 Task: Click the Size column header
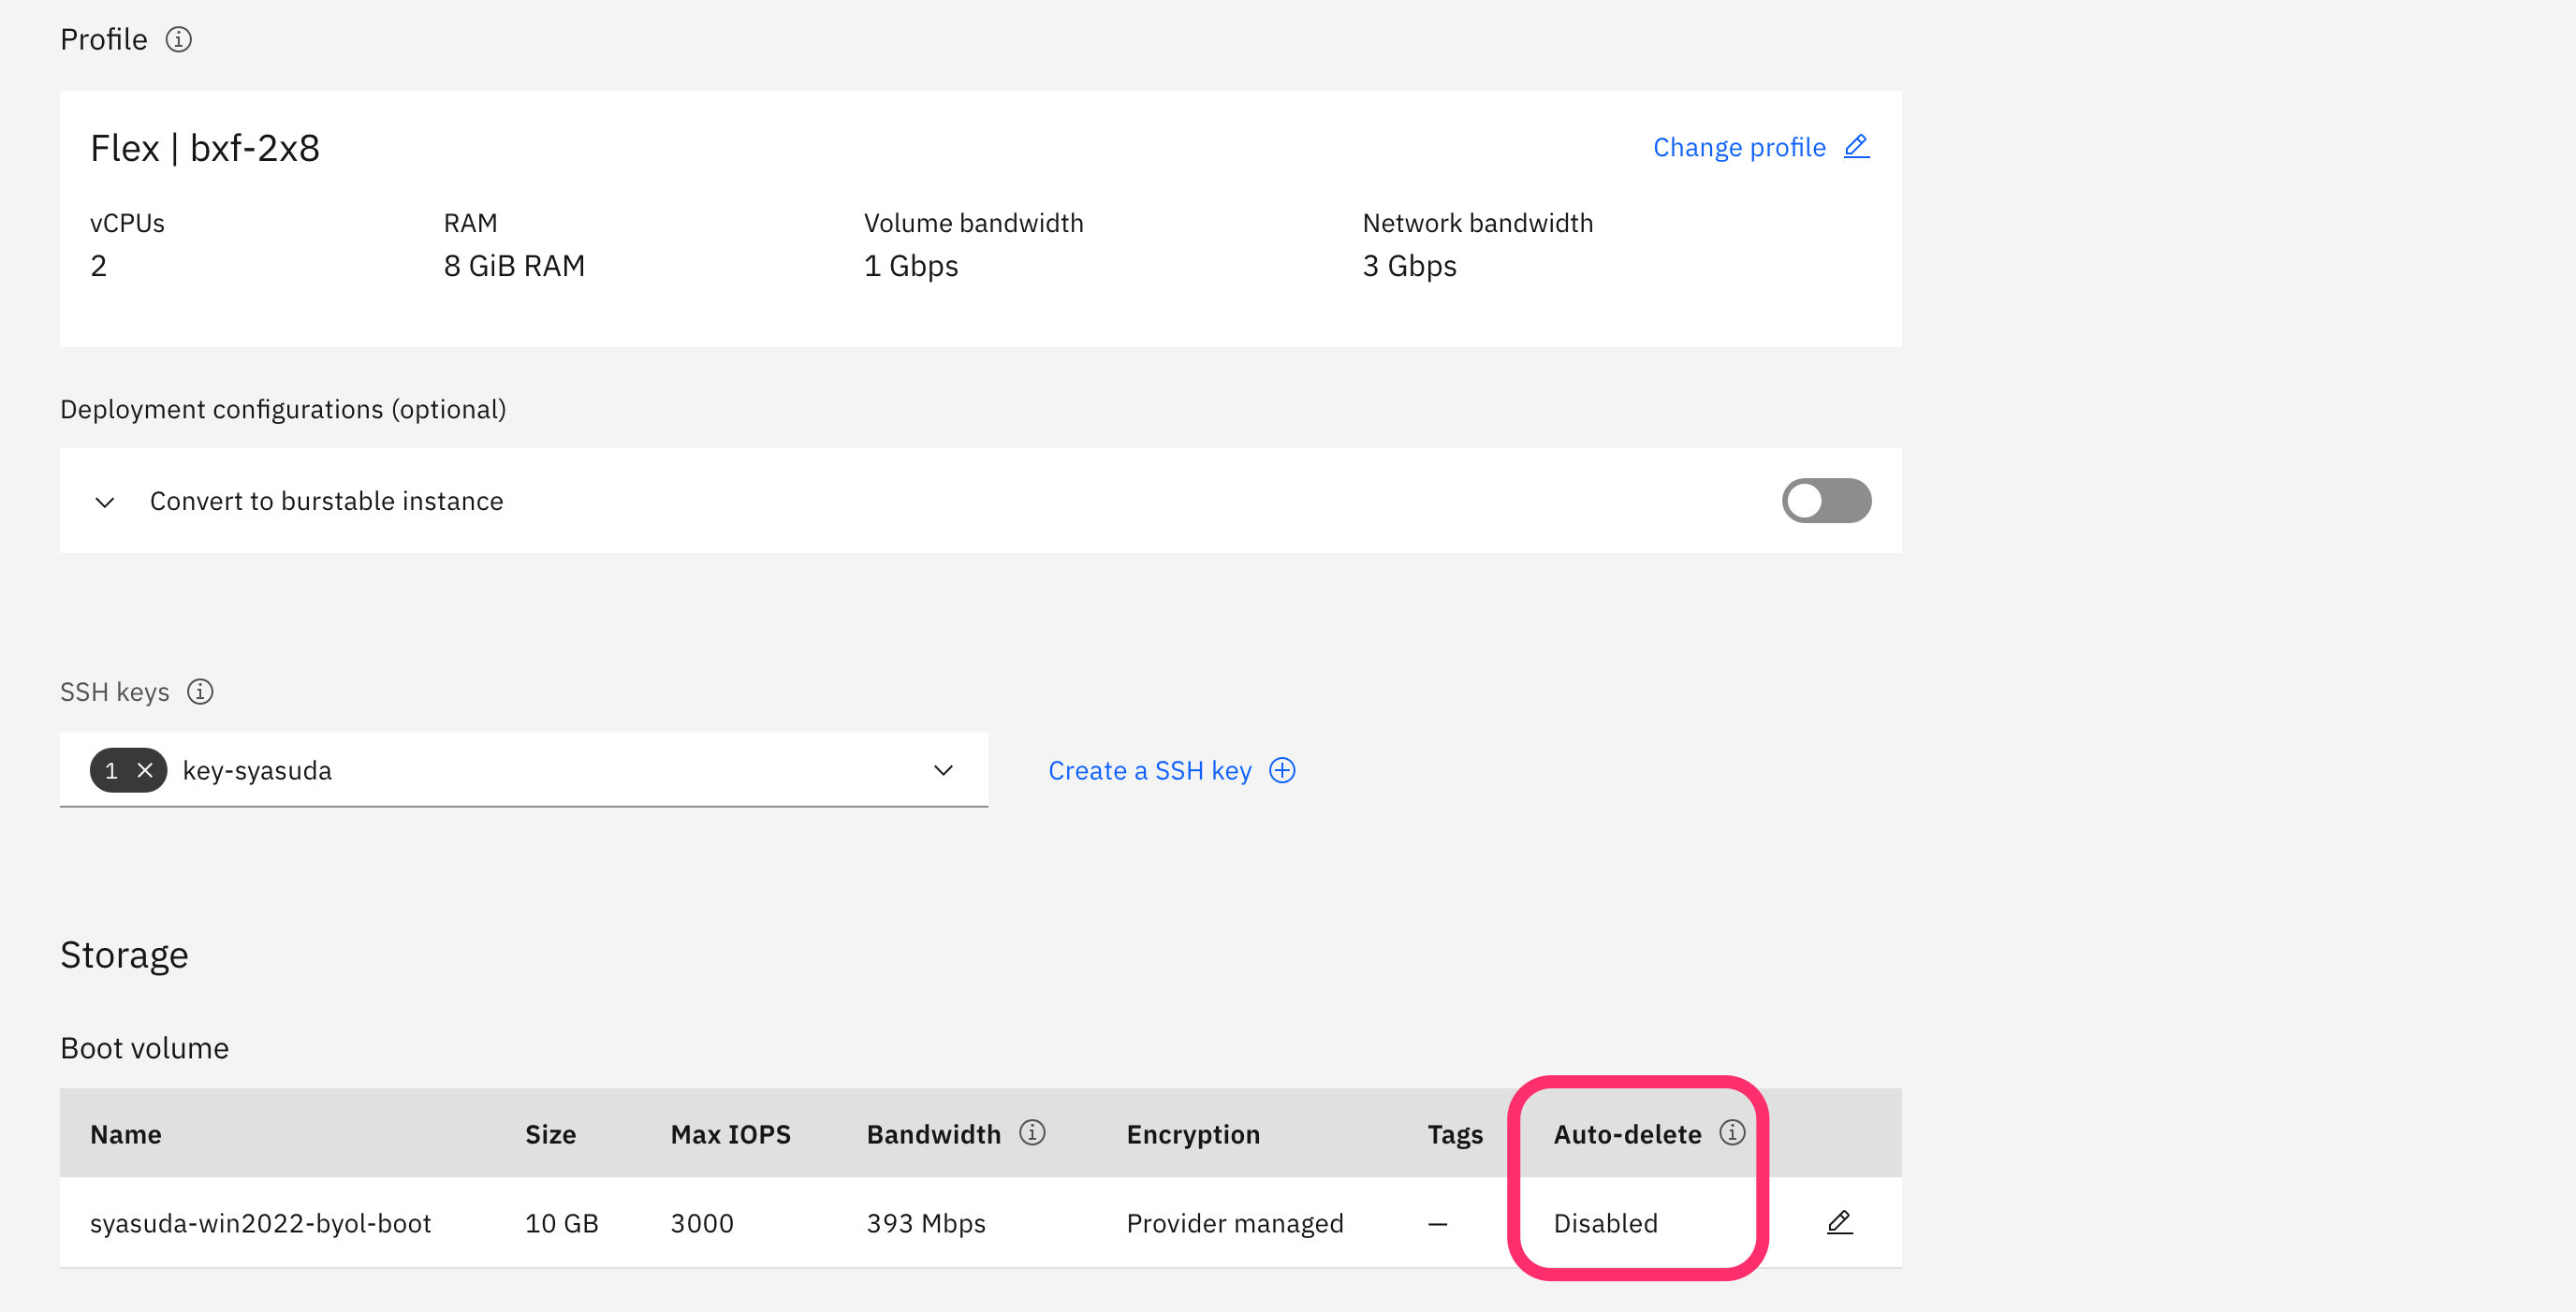coord(550,1134)
